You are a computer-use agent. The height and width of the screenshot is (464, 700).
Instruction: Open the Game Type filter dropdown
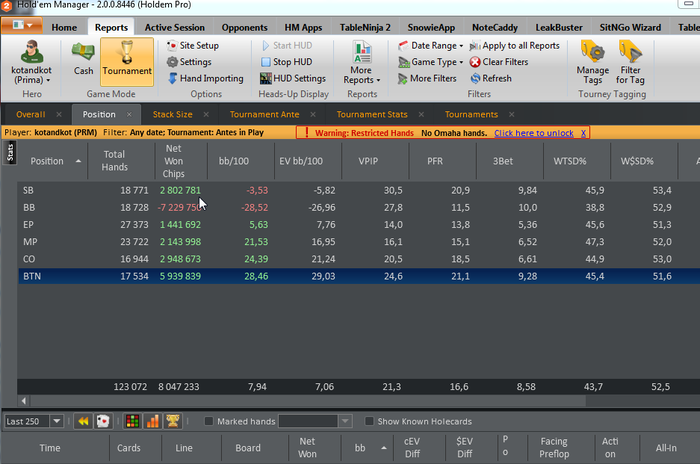click(430, 62)
